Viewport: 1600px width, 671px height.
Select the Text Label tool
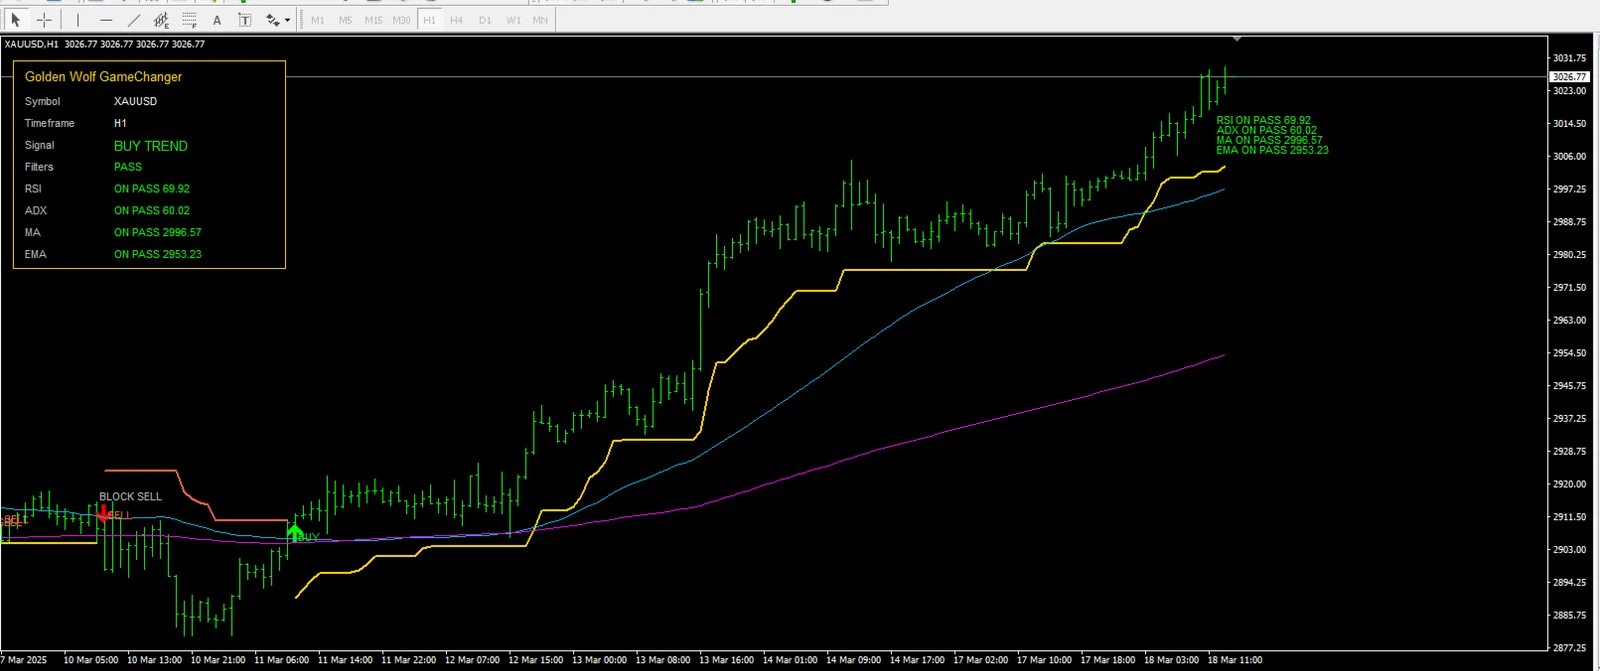click(x=245, y=20)
